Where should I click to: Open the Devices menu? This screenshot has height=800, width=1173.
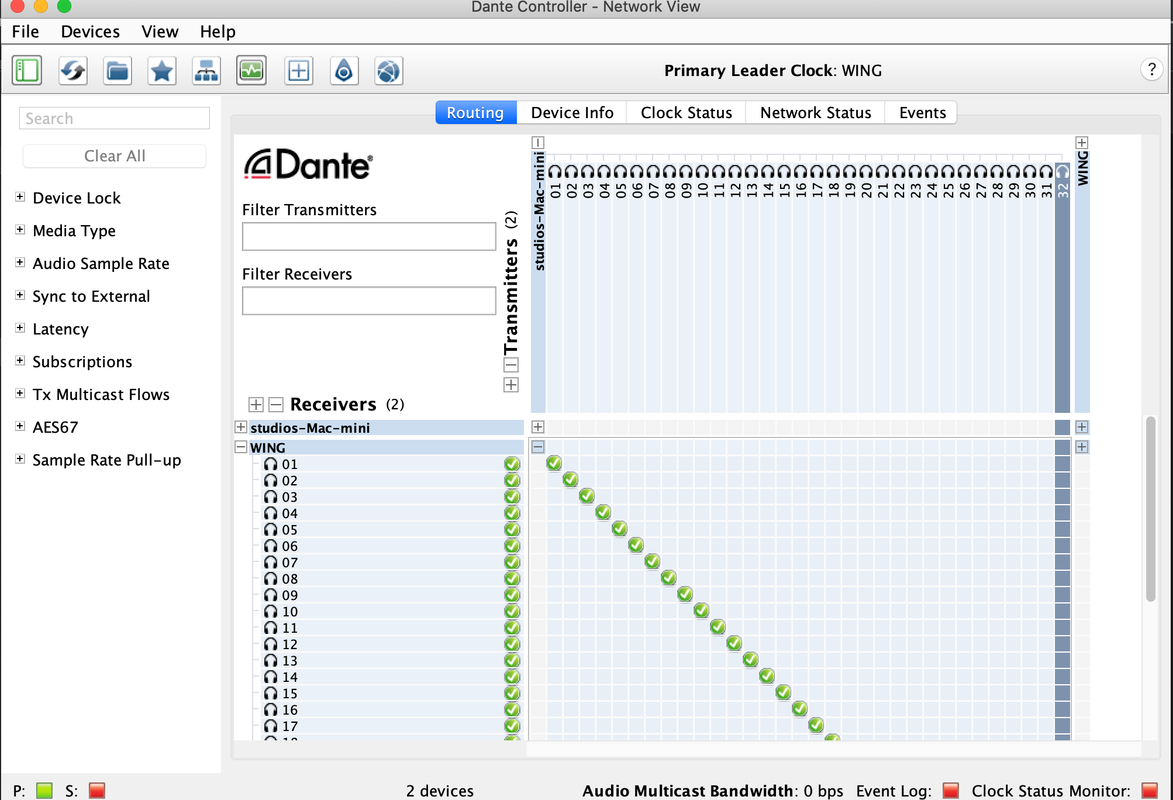91,31
